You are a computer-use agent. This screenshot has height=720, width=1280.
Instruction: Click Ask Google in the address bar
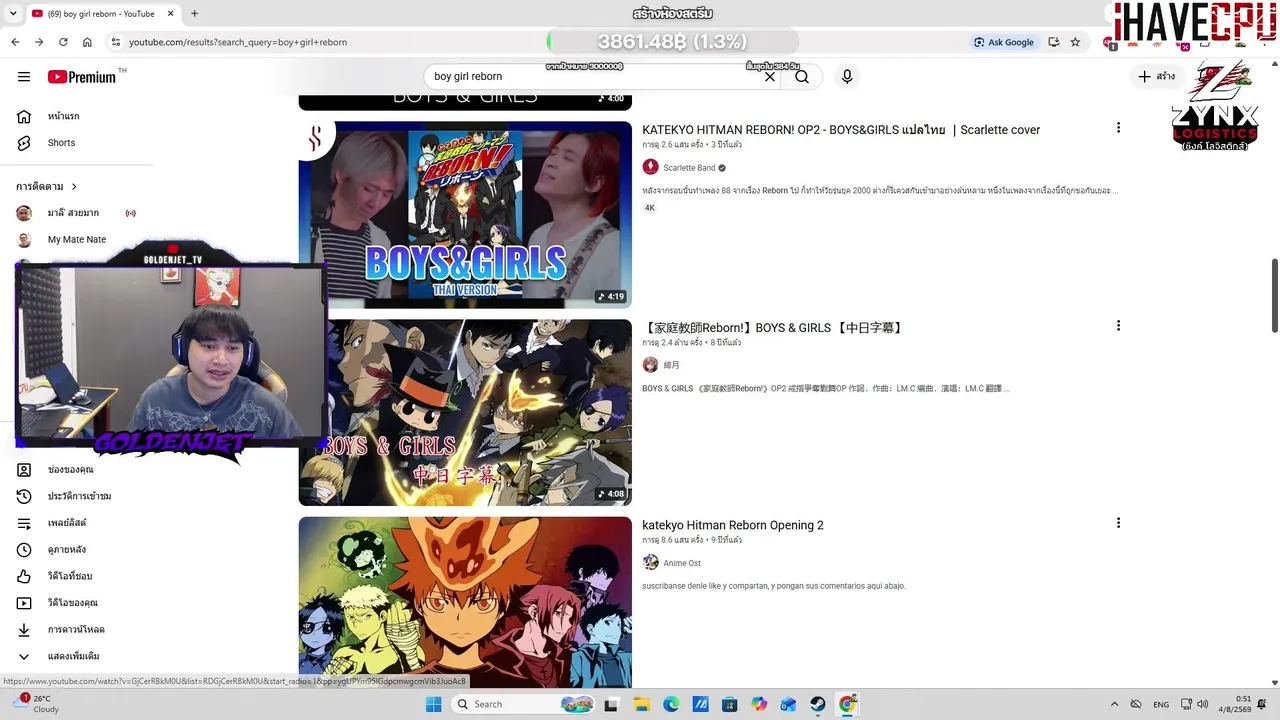(1004, 42)
